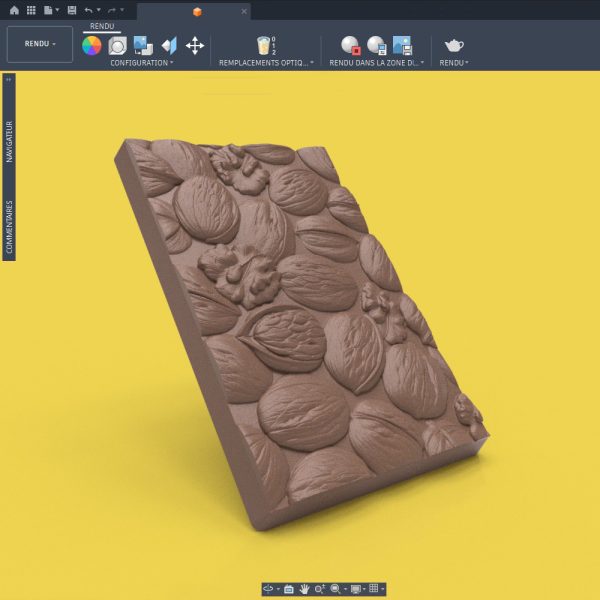This screenshot has height=600, width=600.
Task: Open the Appearance color wheel tool
Action: pos(92,46)
